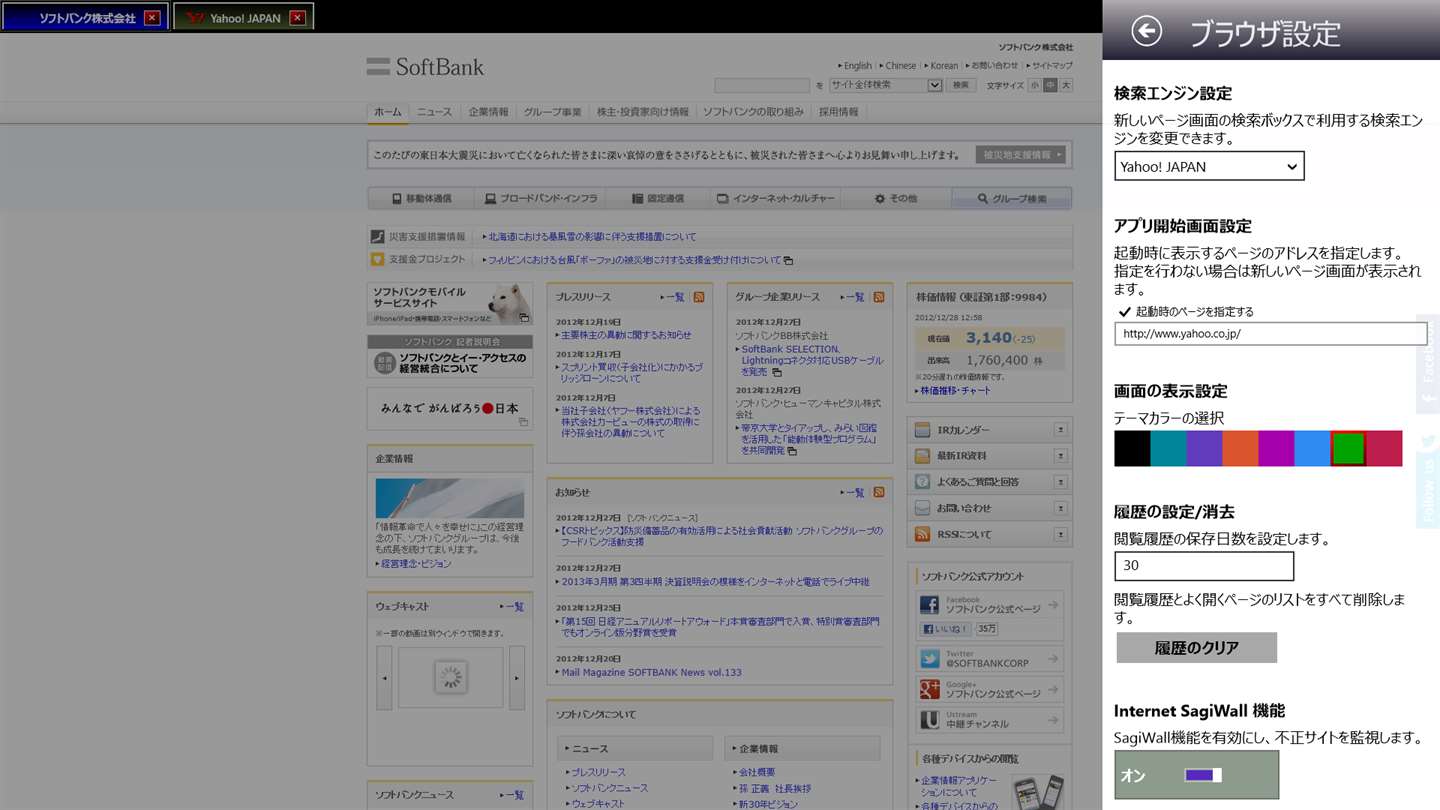Open the 企業情報 navigation menu

coord(488,112)
